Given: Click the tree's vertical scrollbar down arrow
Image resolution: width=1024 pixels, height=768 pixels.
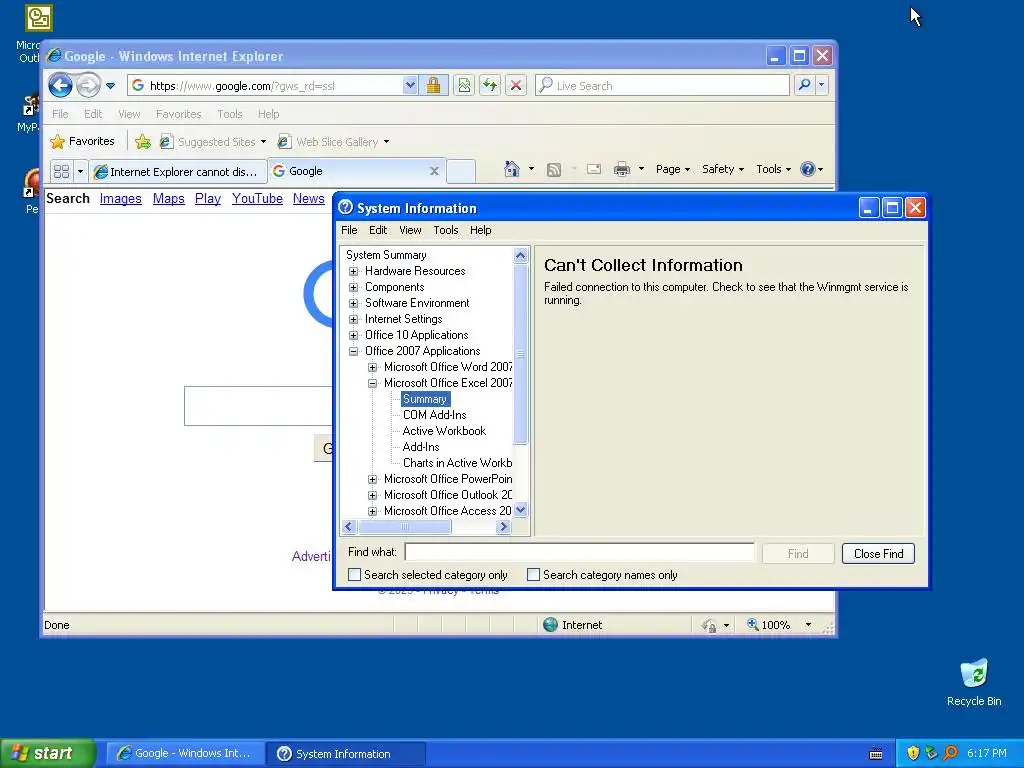Looking at the screenshot, I should (520, 510).
